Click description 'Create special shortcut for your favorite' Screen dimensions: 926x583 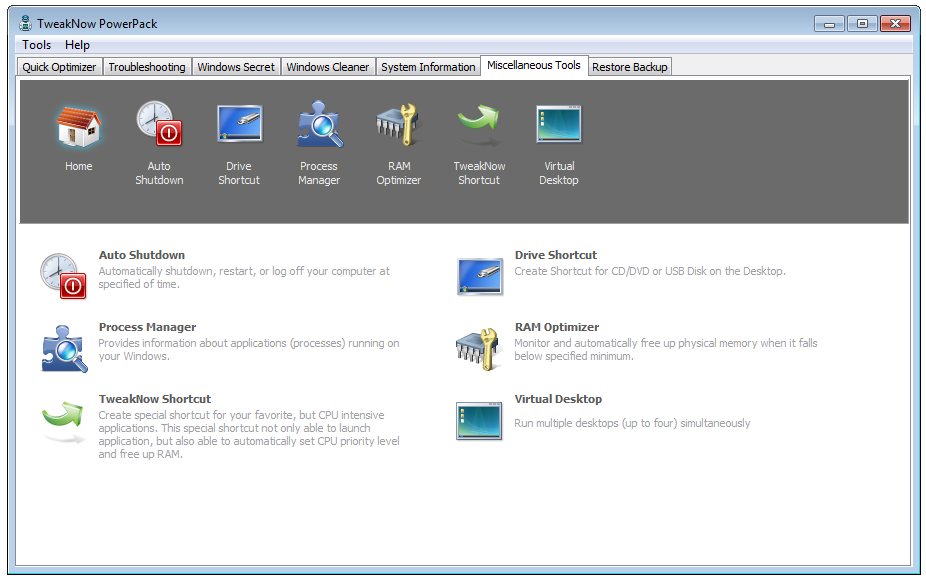tap(249, 435)
